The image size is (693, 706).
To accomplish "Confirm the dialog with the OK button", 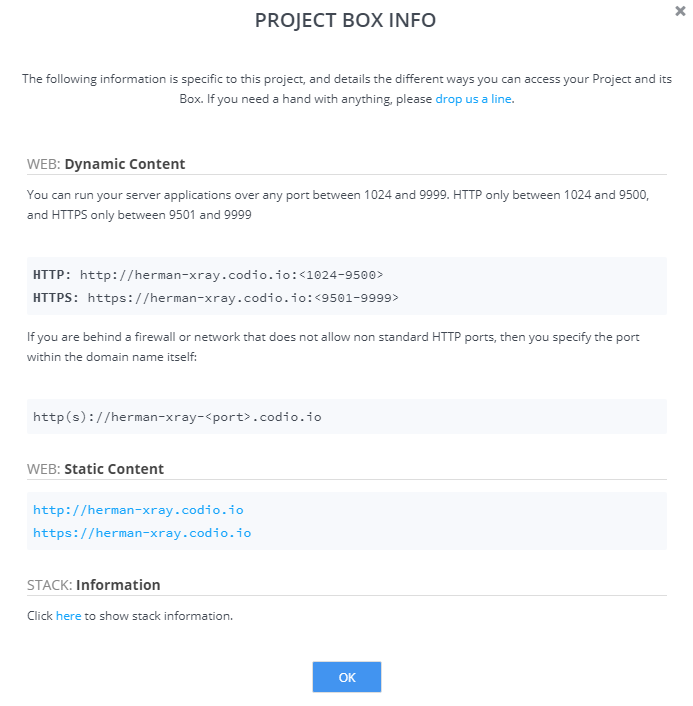I will pyautogui.click(x=347, y=677).
